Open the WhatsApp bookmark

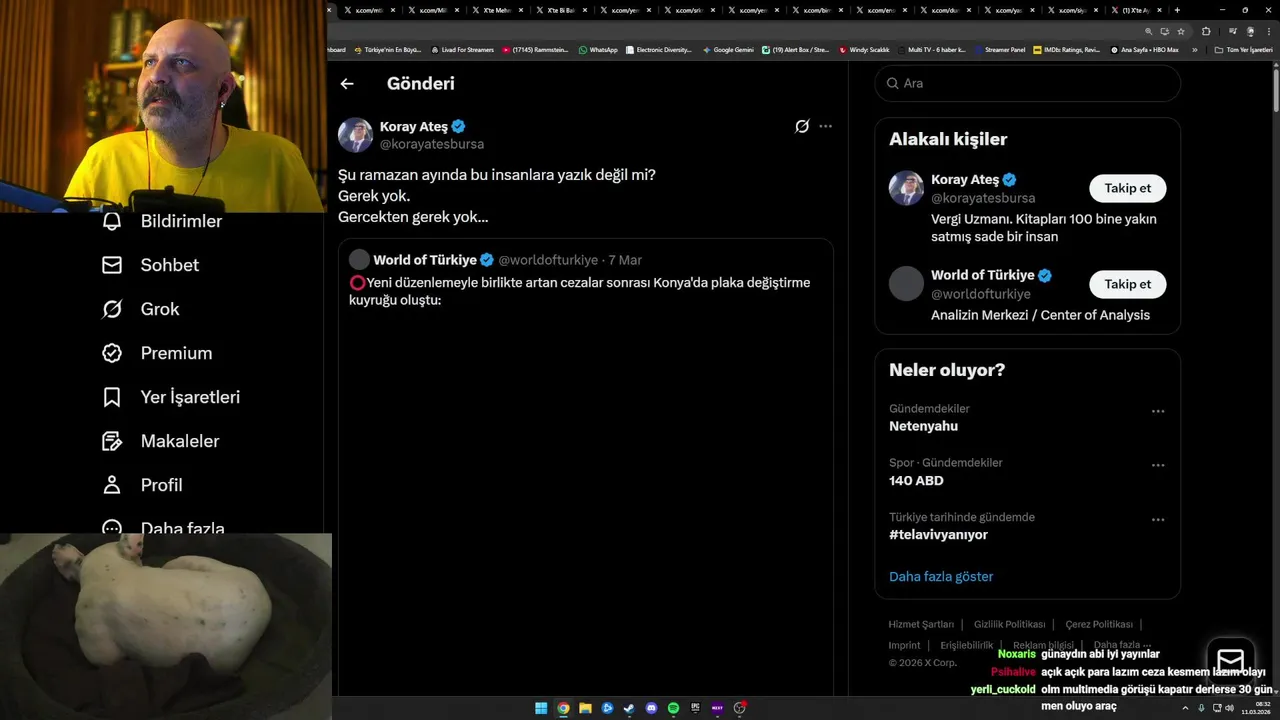point(598,49)
